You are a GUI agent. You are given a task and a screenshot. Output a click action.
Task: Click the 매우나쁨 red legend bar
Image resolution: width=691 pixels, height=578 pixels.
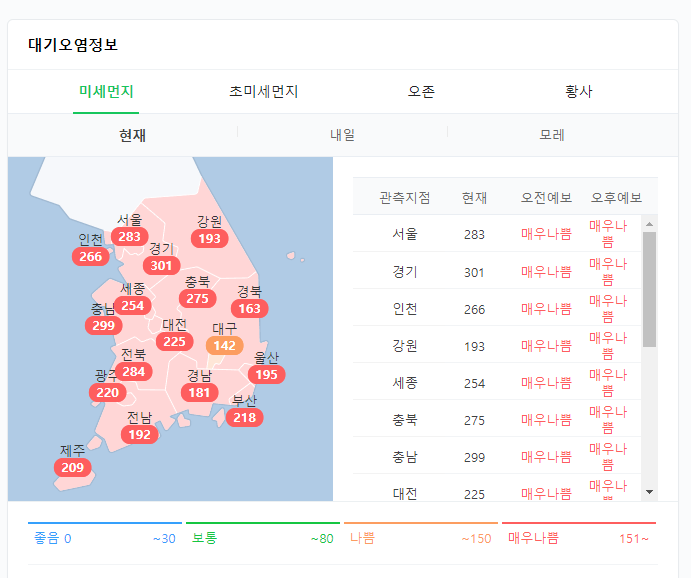[x=578, y=523]
